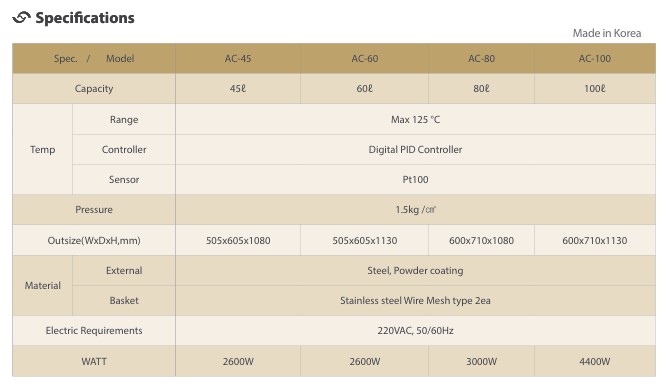Select the 505x605x1080 outsize cell
667x390 pixels.
238,240
